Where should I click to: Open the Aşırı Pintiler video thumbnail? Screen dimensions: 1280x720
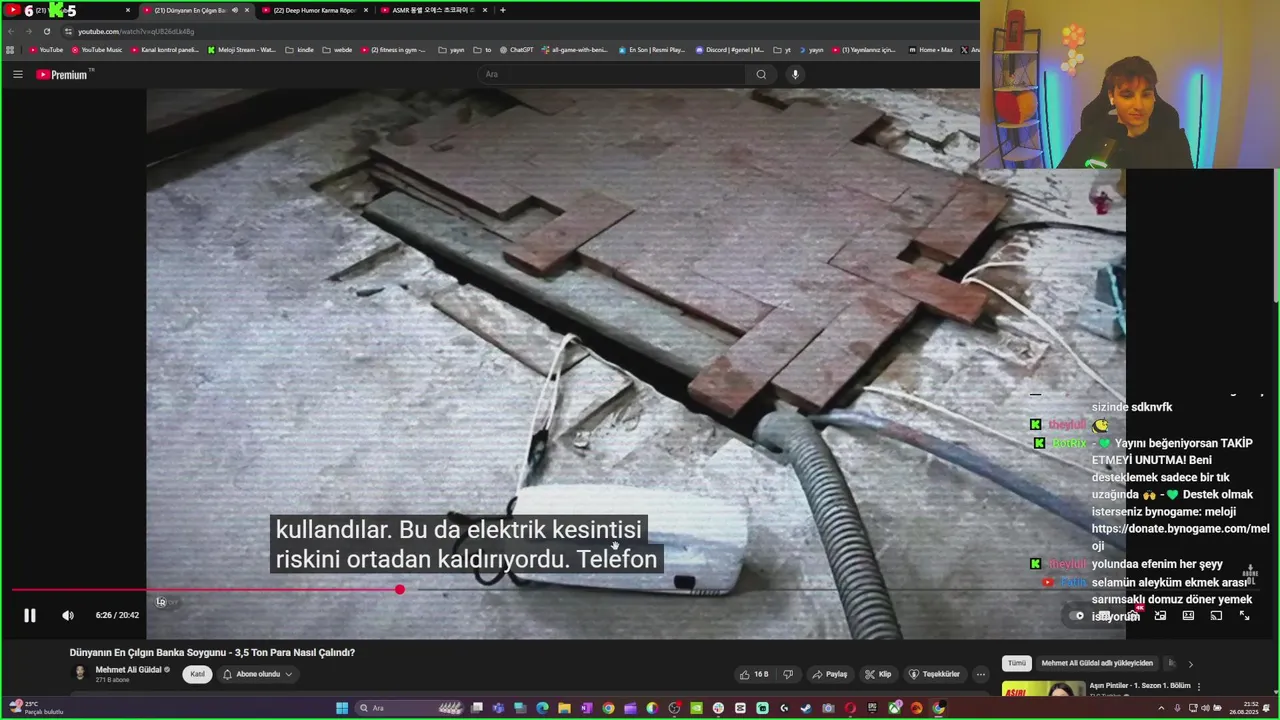(x=1044, y=689)
